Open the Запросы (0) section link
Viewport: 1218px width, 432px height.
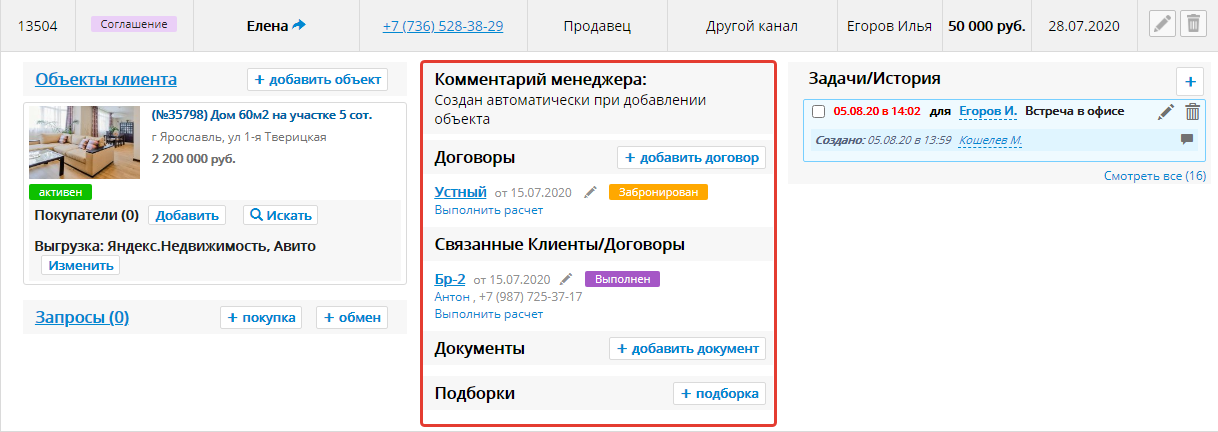pyautogui.click(x=82, y=318)
